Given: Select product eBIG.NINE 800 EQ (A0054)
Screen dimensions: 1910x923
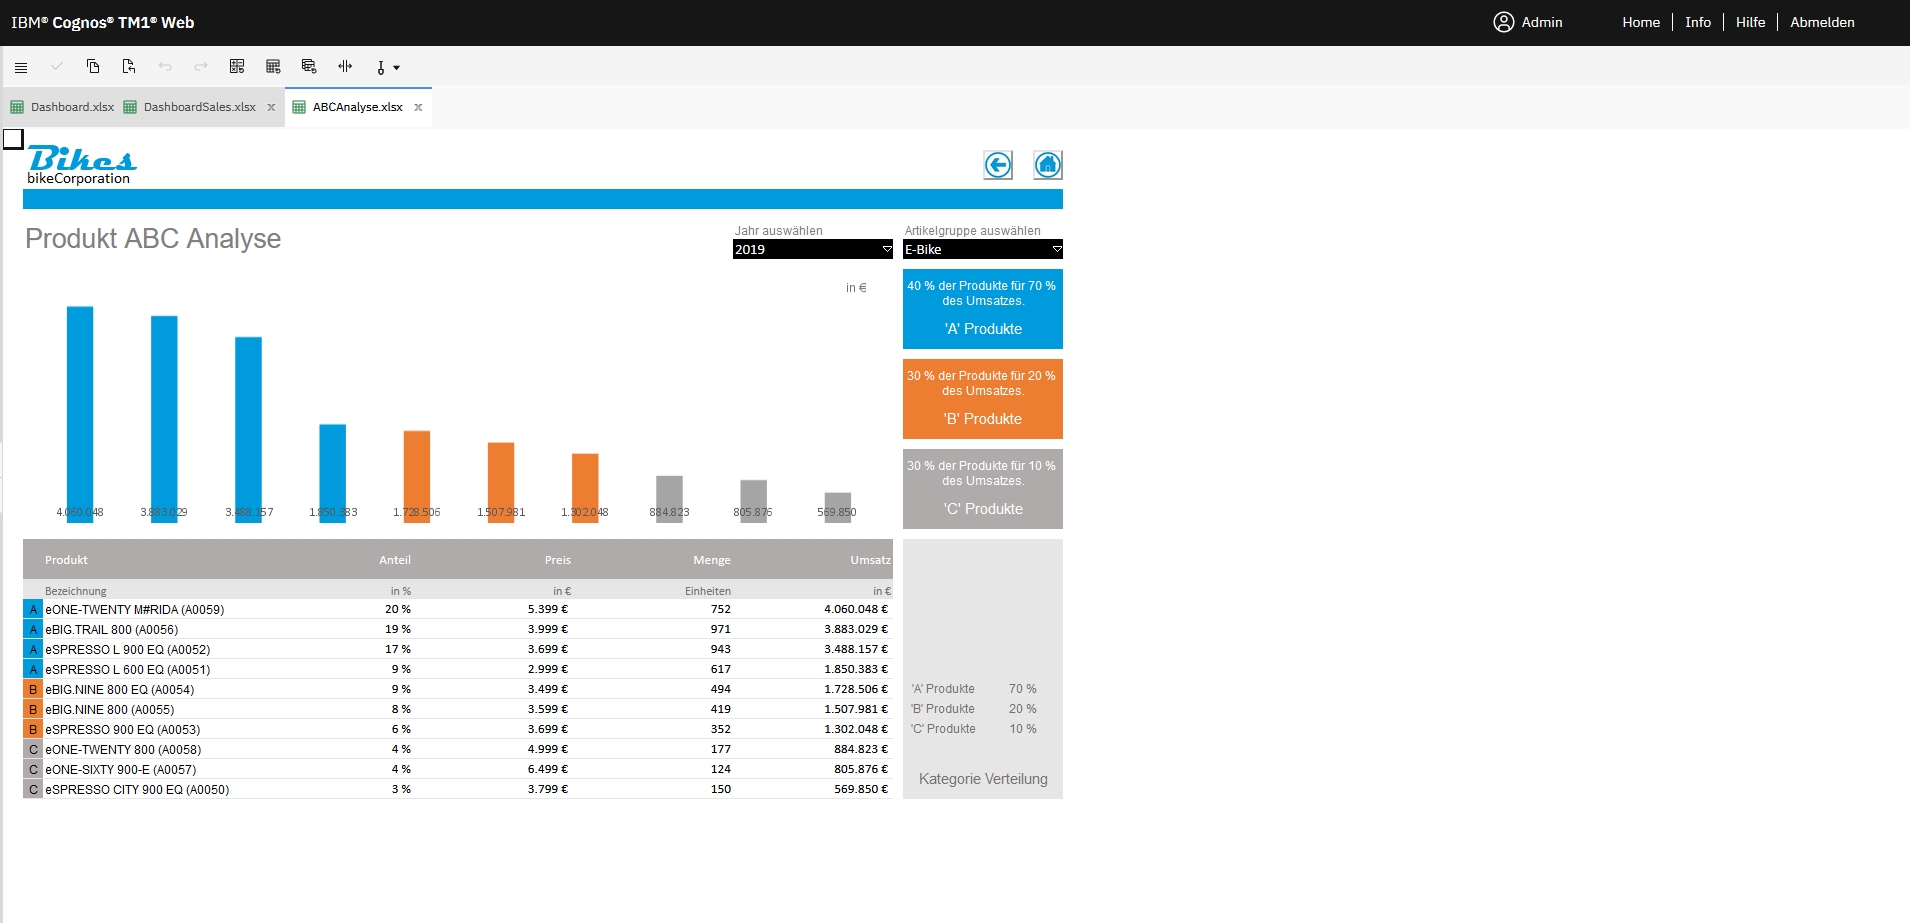Looking at the screenshot, I should [x=120, y=689].
